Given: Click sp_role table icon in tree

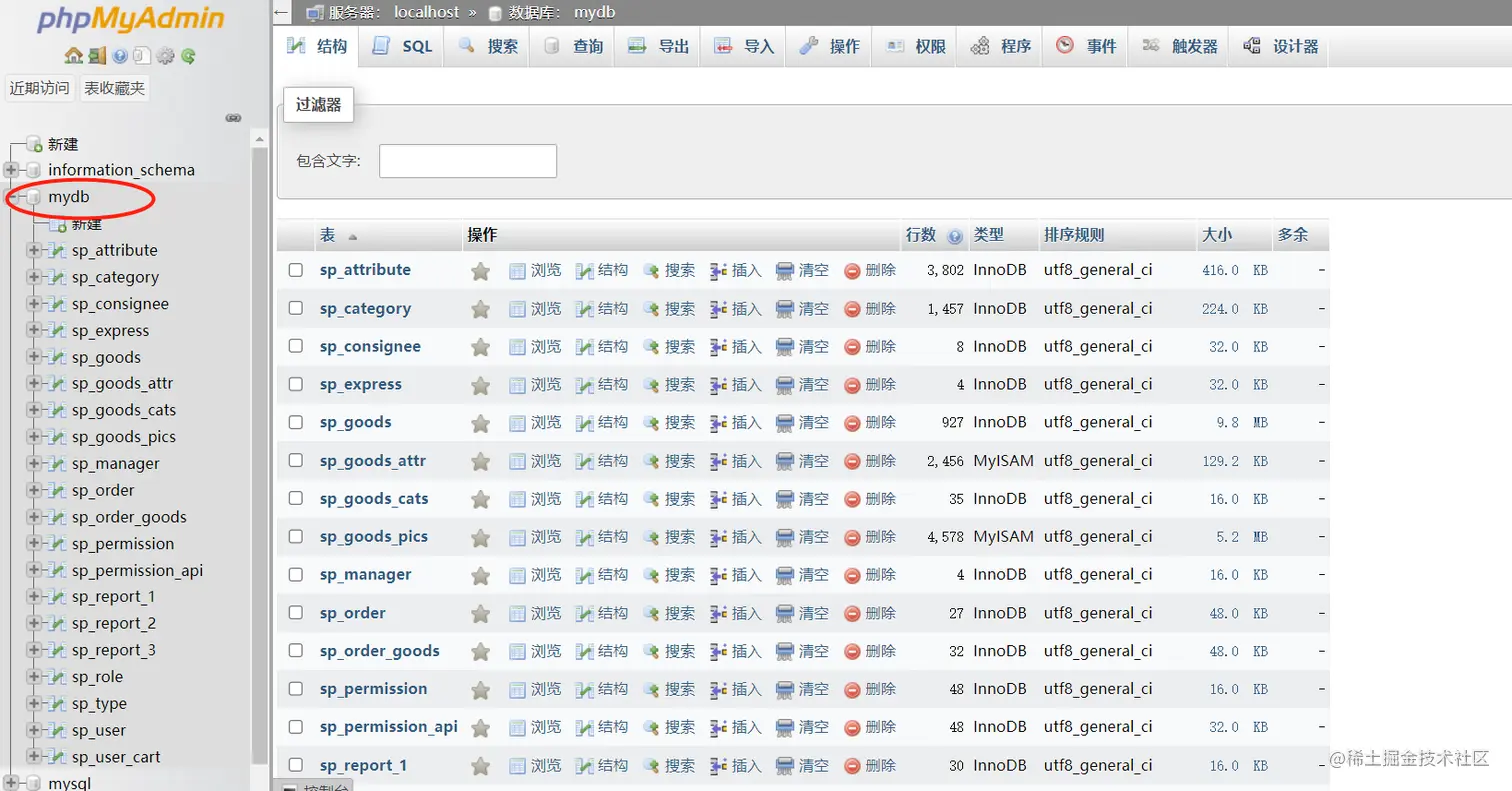Looking at the screenshot, I should click(58, 677).
